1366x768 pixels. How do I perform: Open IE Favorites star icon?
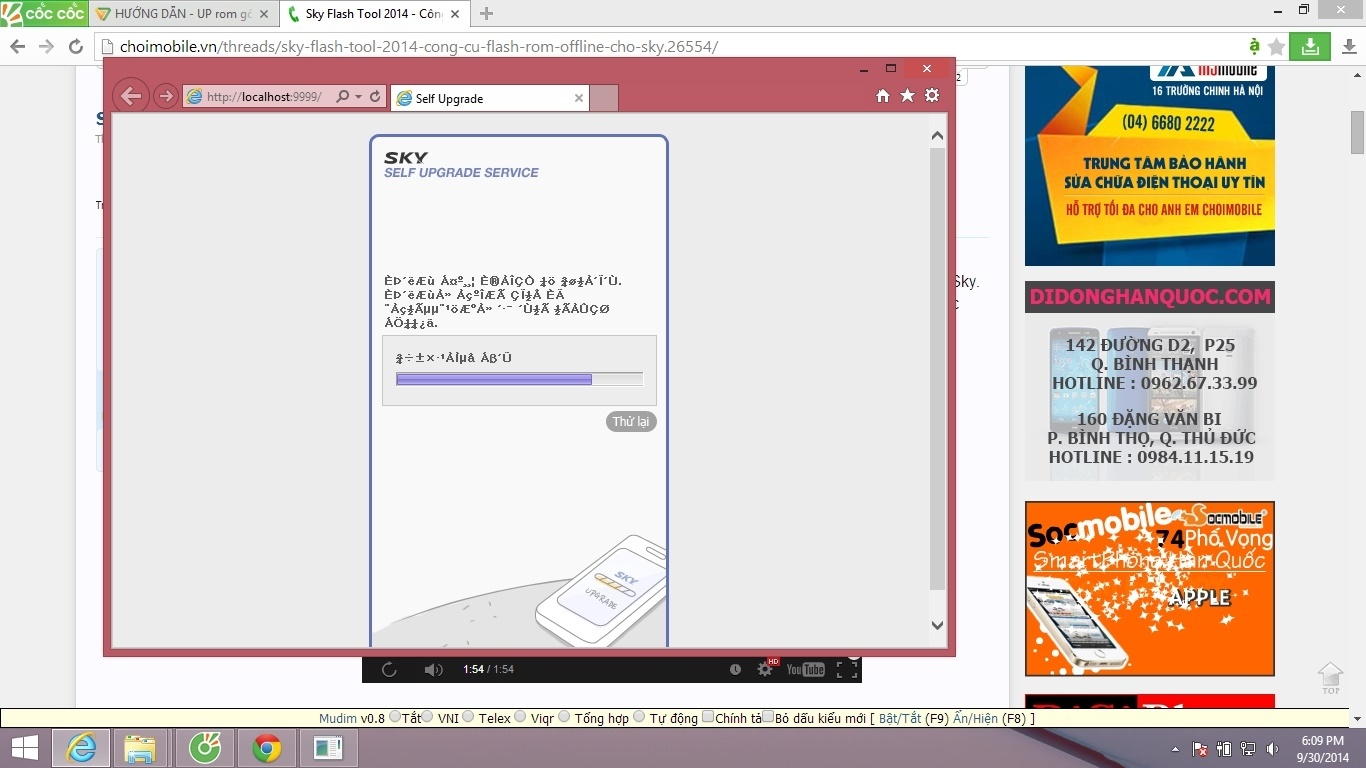click(907, 96)
